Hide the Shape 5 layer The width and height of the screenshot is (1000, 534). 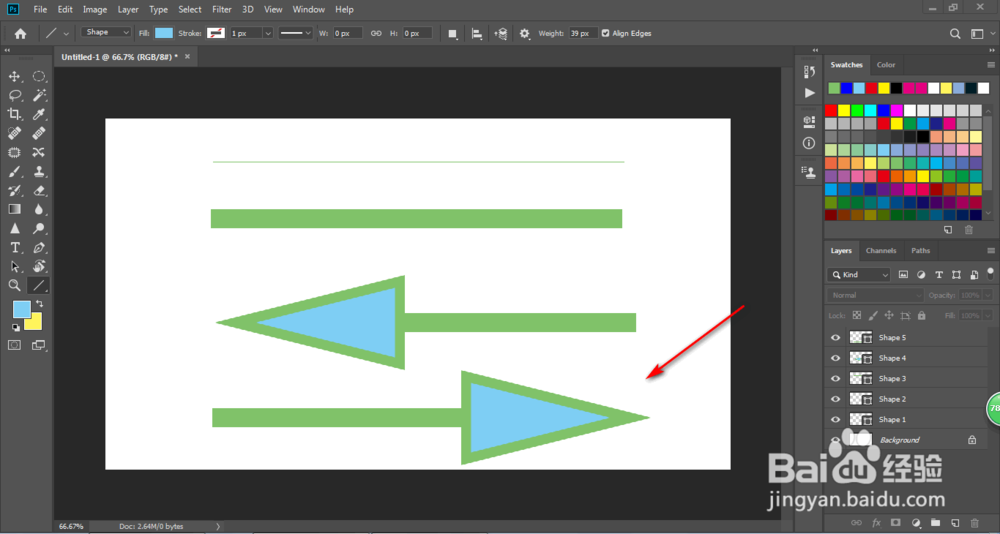(x=835, y=337)
